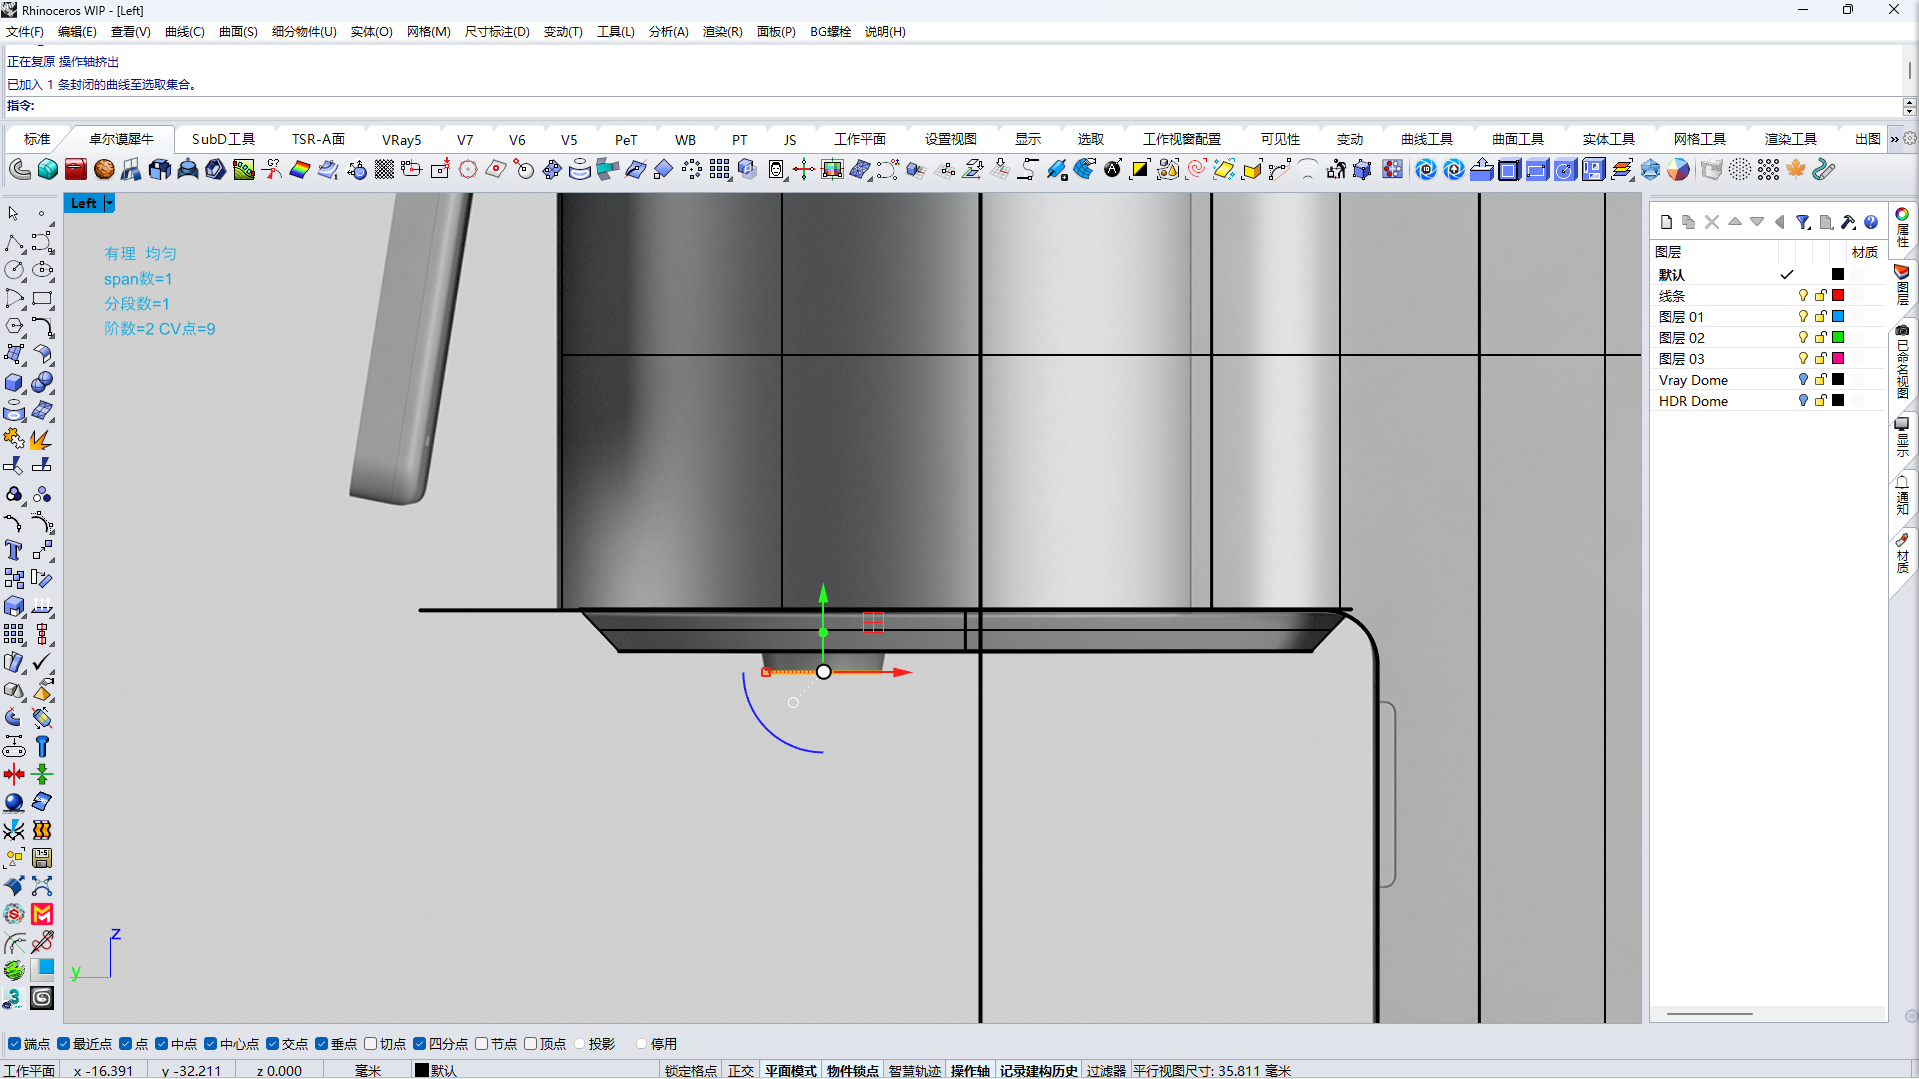The image size is (1919, 1079).
Task: Toggle the 四分点 osnap checkbox
Action: [420, 1044]
